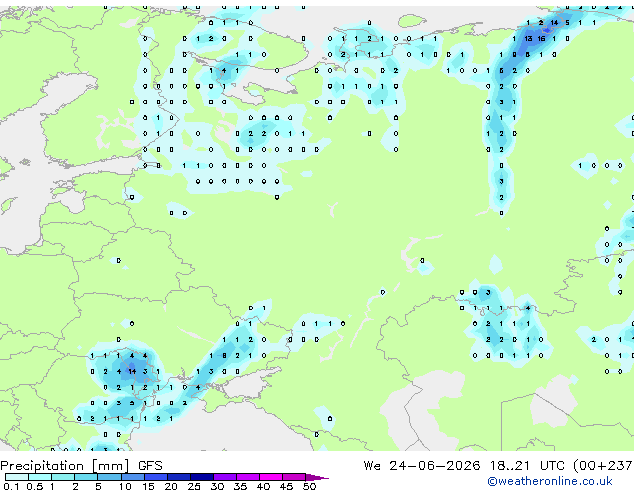This screenshot has height=490, width=634.
Task: Click the 35–40 mm violet legend segment
Action: (x=247, y=477)
